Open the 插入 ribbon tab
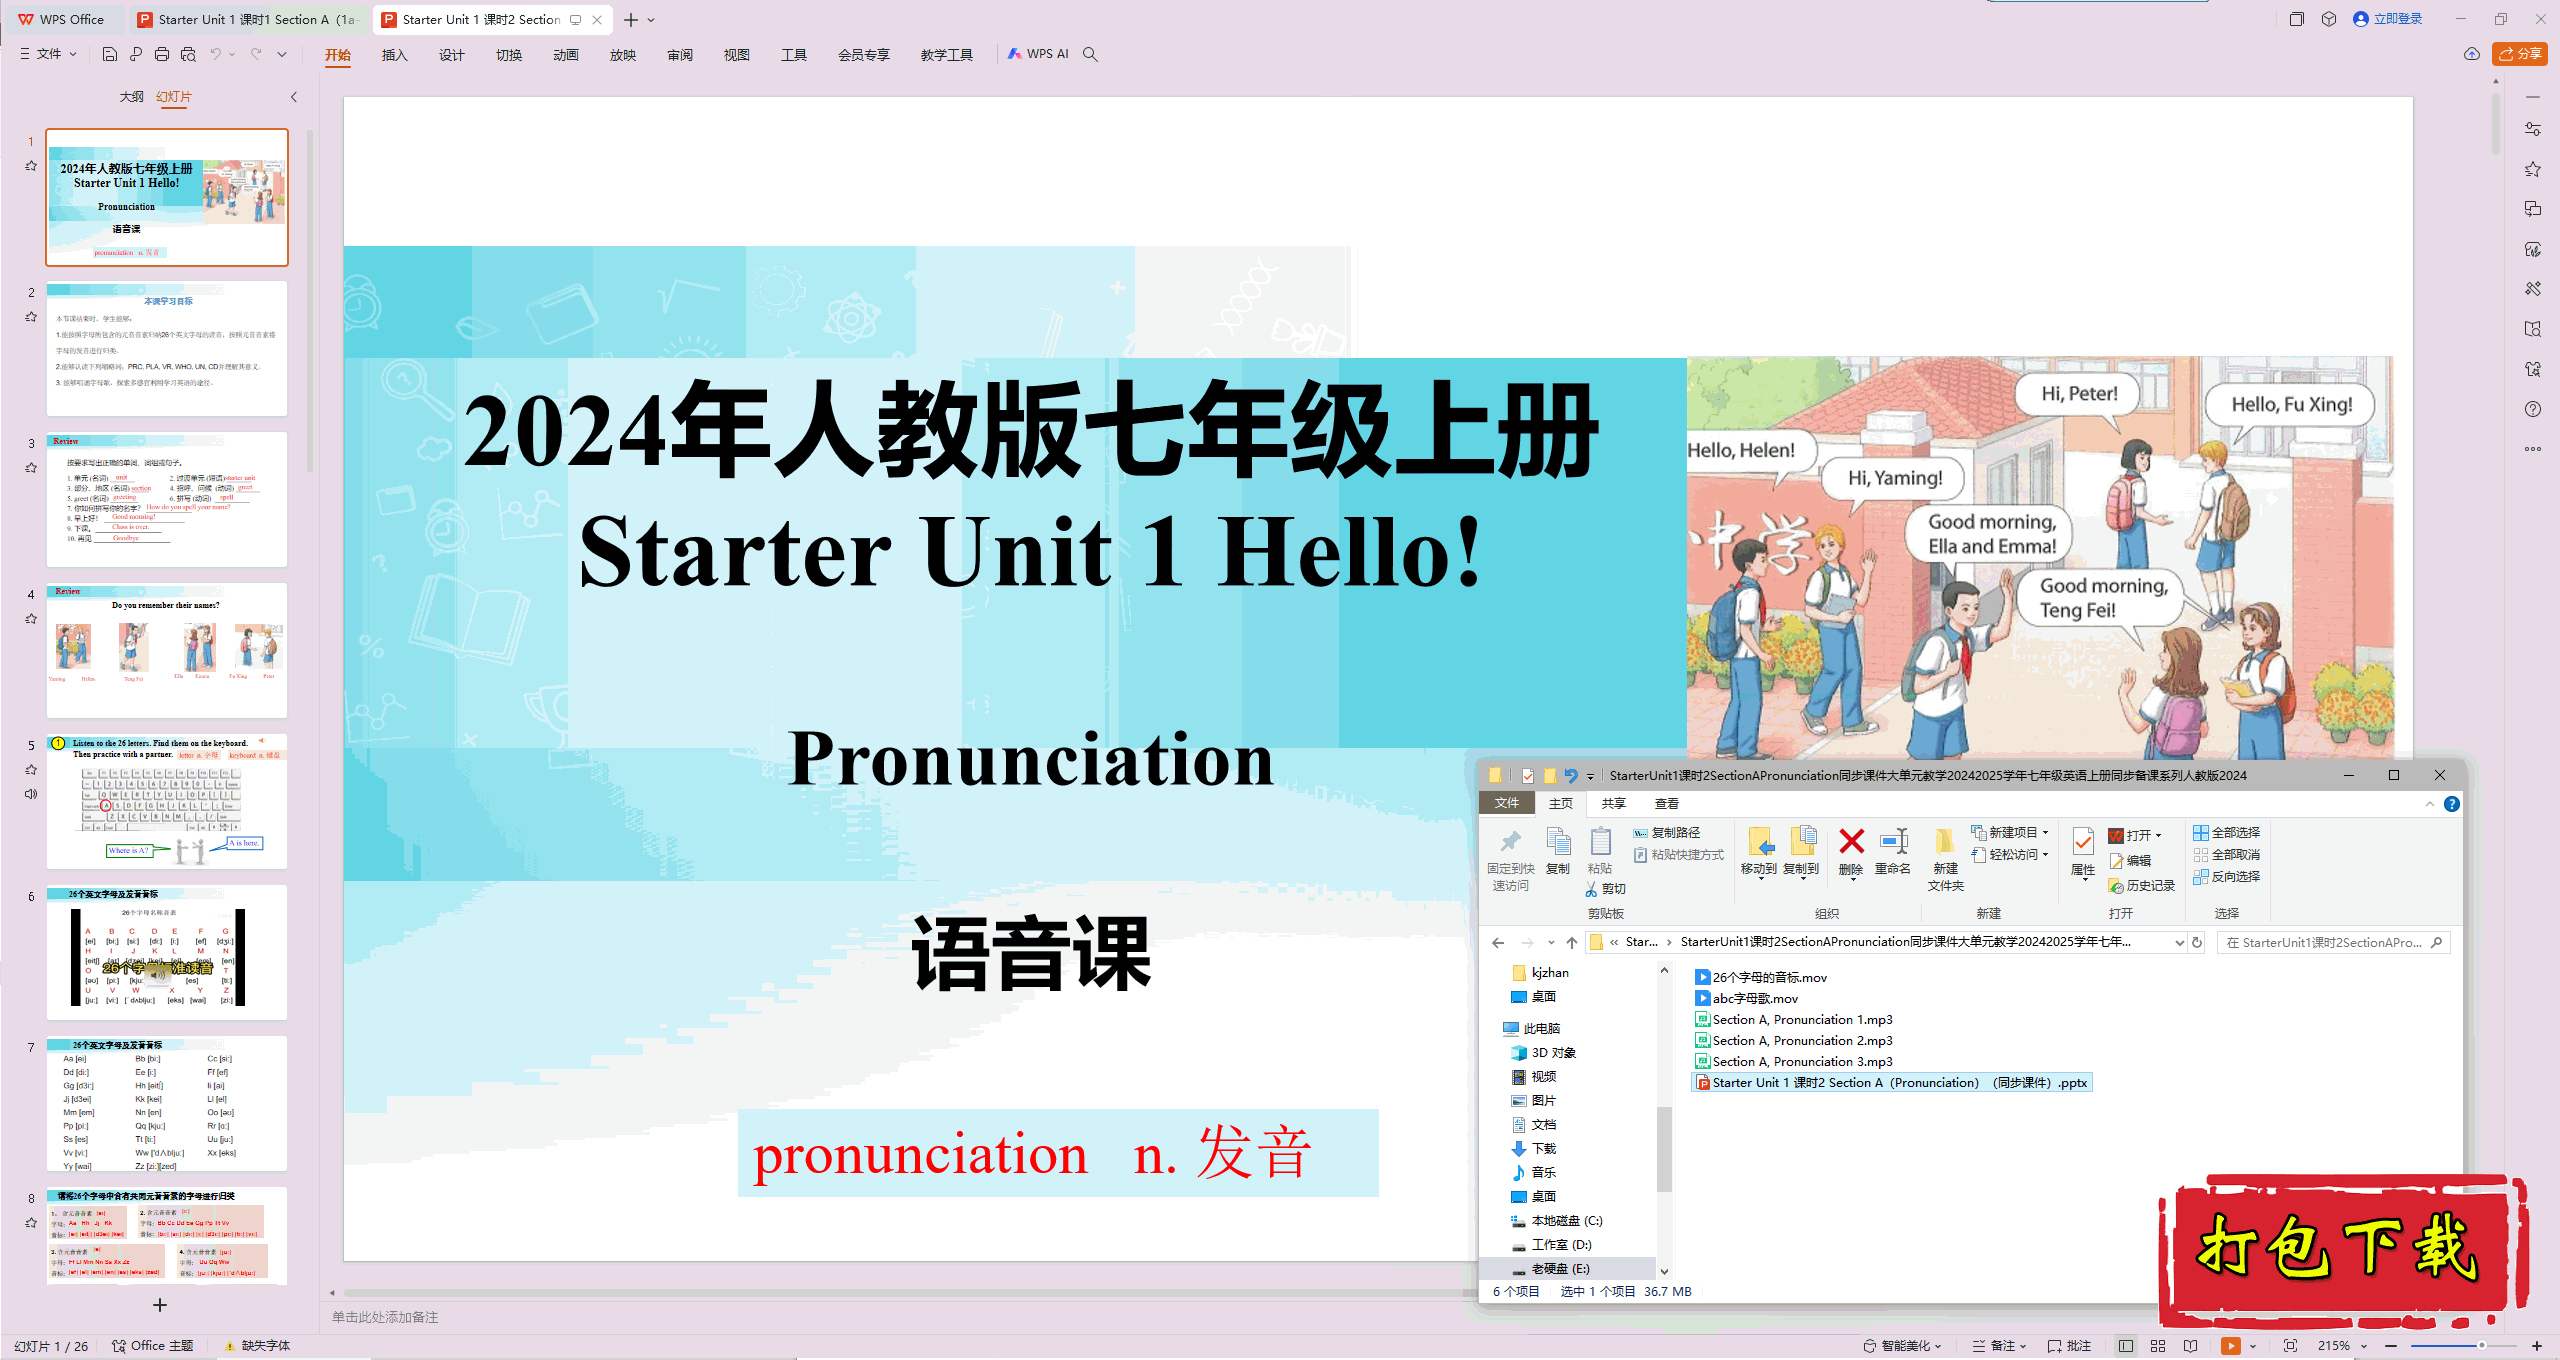The height and width of the screenshot is (1360, 2560). (394, 55)
